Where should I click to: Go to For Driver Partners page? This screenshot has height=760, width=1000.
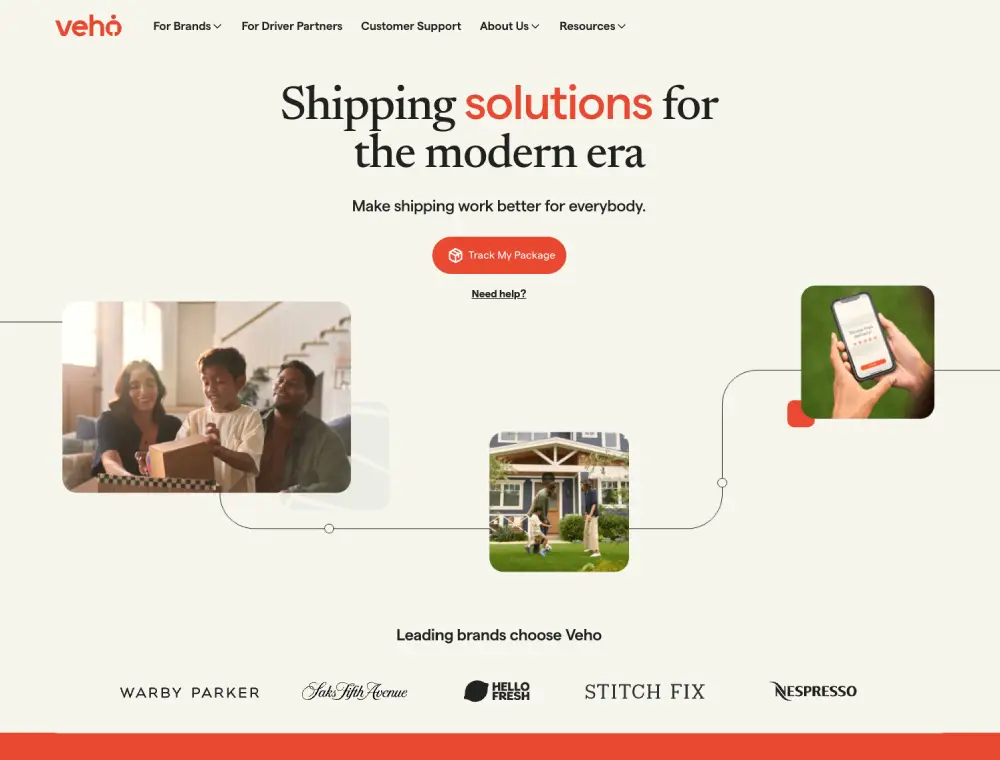pyautogui.click(x=291, y=26)
